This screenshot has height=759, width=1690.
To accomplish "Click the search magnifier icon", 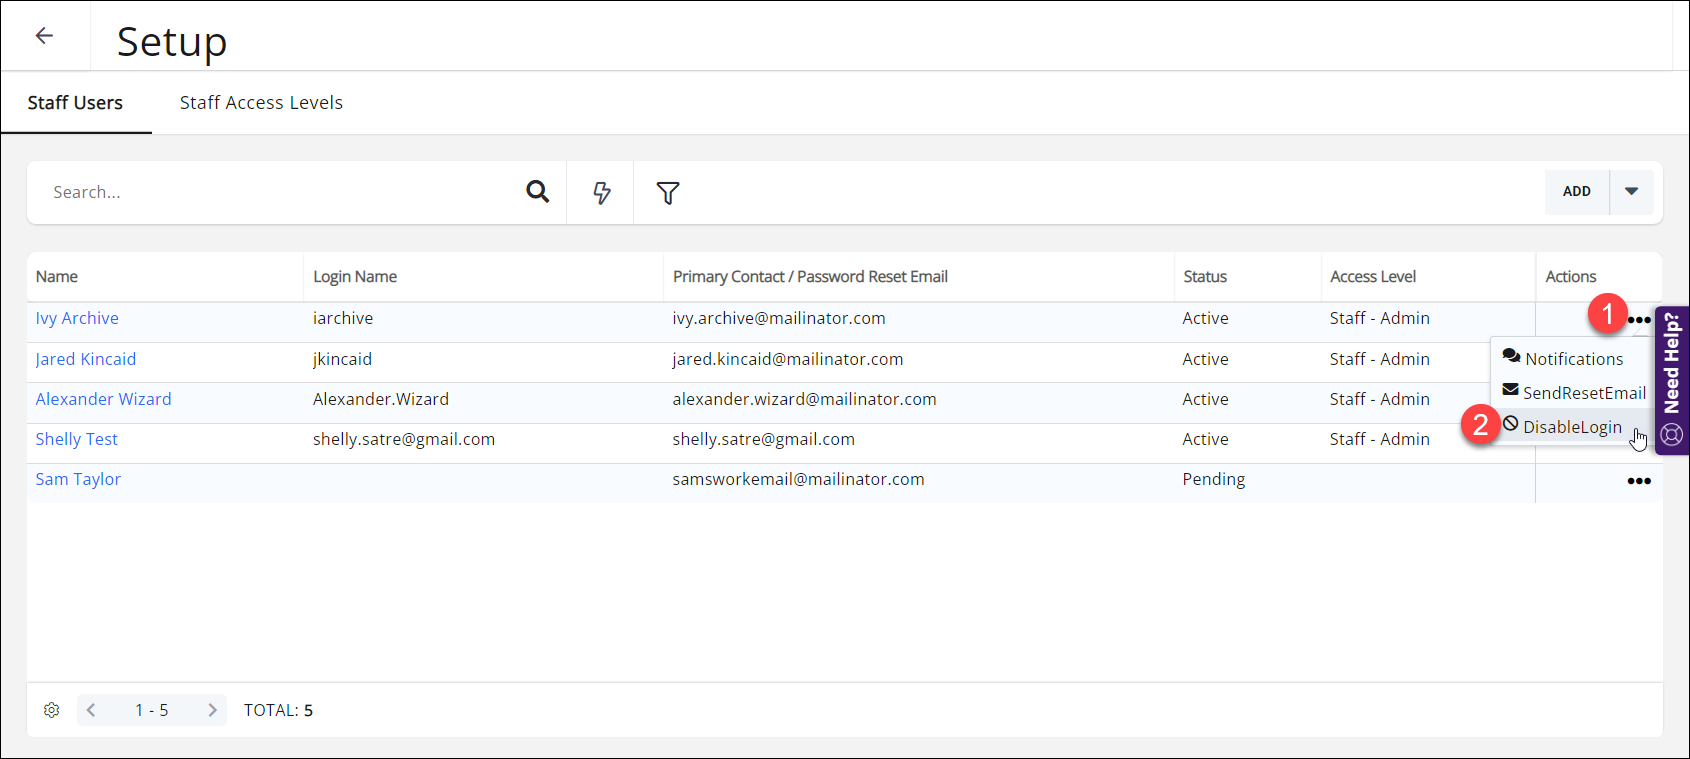I will [x=538, y=191].
